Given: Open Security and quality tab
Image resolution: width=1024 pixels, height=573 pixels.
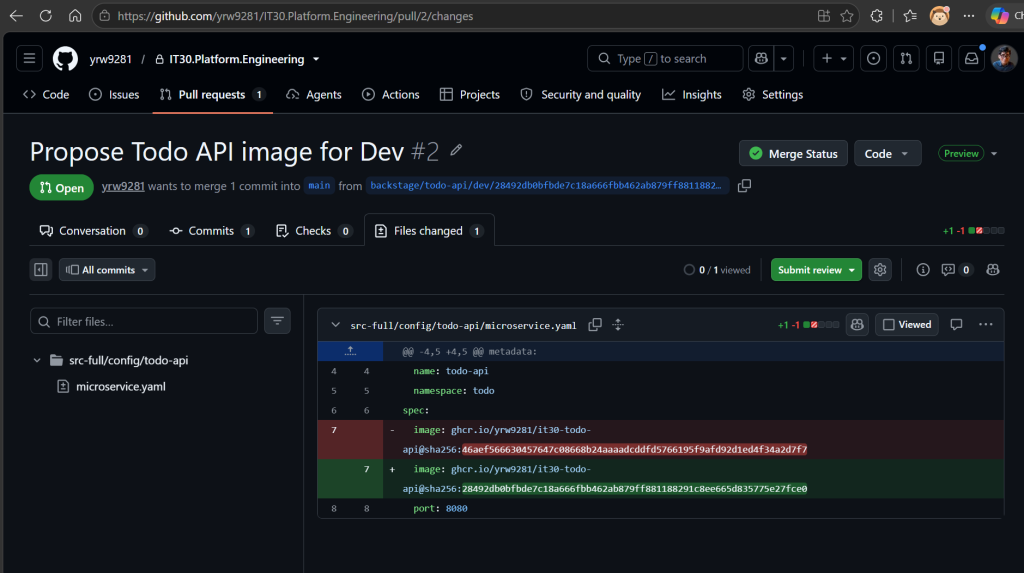Looking at the screenshot, I should pyautogui.click(x=581, y=95).
